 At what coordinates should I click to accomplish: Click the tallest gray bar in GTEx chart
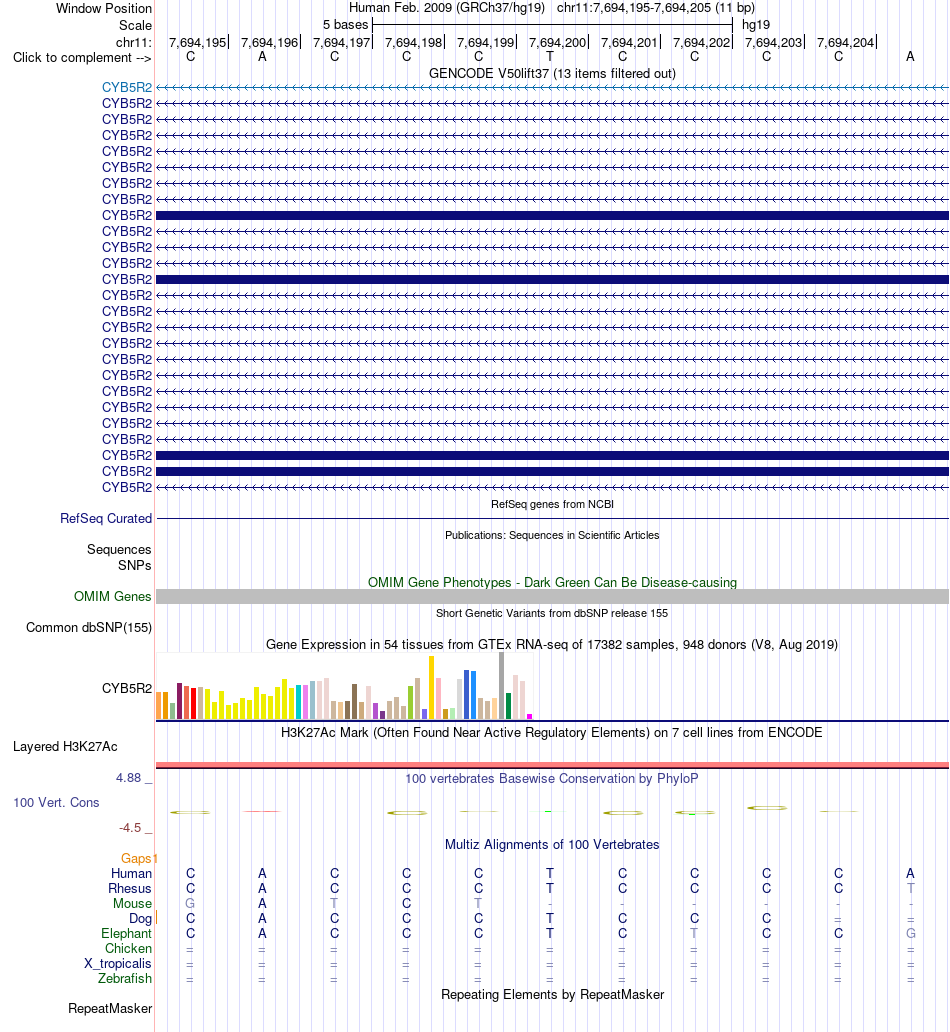click(502, 685)
